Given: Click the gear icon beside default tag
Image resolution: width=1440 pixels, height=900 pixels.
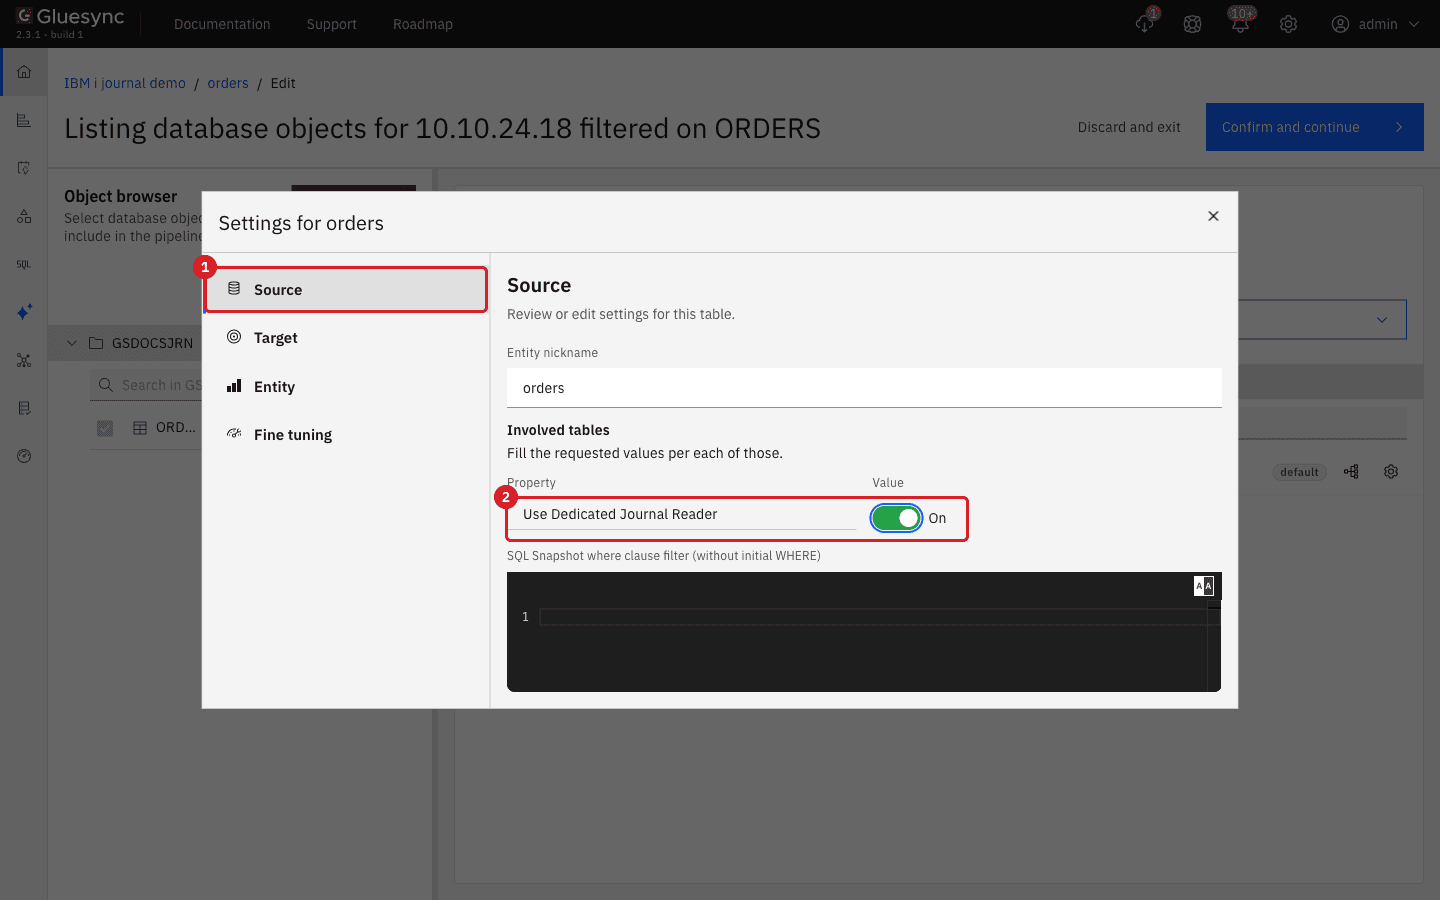Looking at the screenshot, I should [x=1391, y=471].
